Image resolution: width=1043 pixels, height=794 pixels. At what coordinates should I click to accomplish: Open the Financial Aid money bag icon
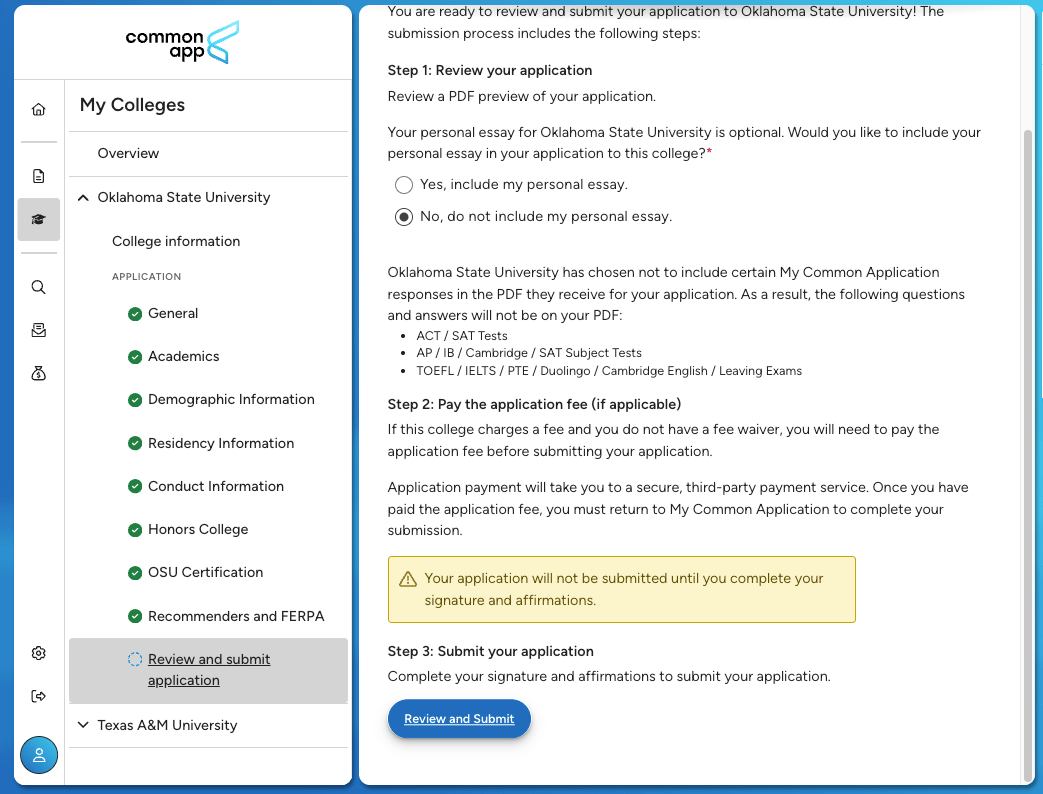click(39, 373)
